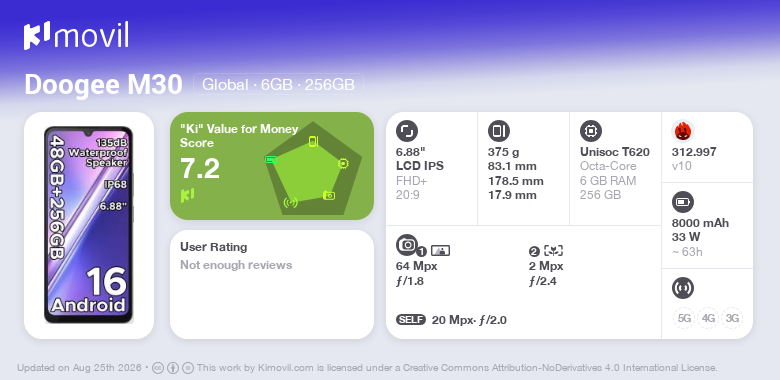Click the main rear camera icon

[x=407, y=244]
